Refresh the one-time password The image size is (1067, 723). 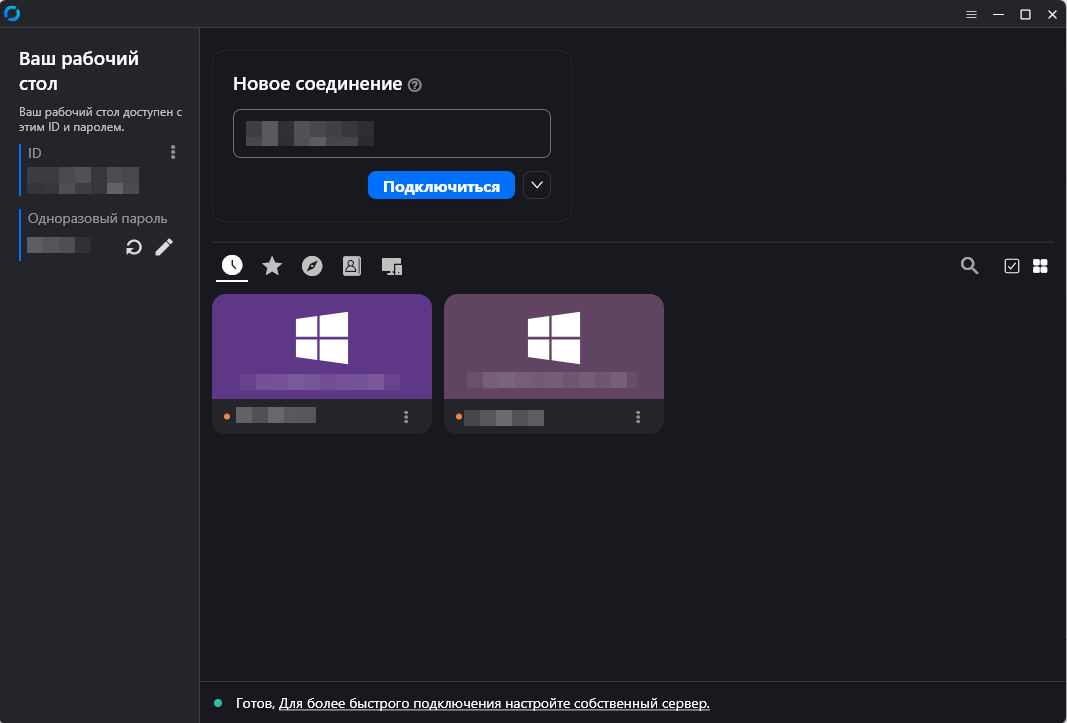134,247
